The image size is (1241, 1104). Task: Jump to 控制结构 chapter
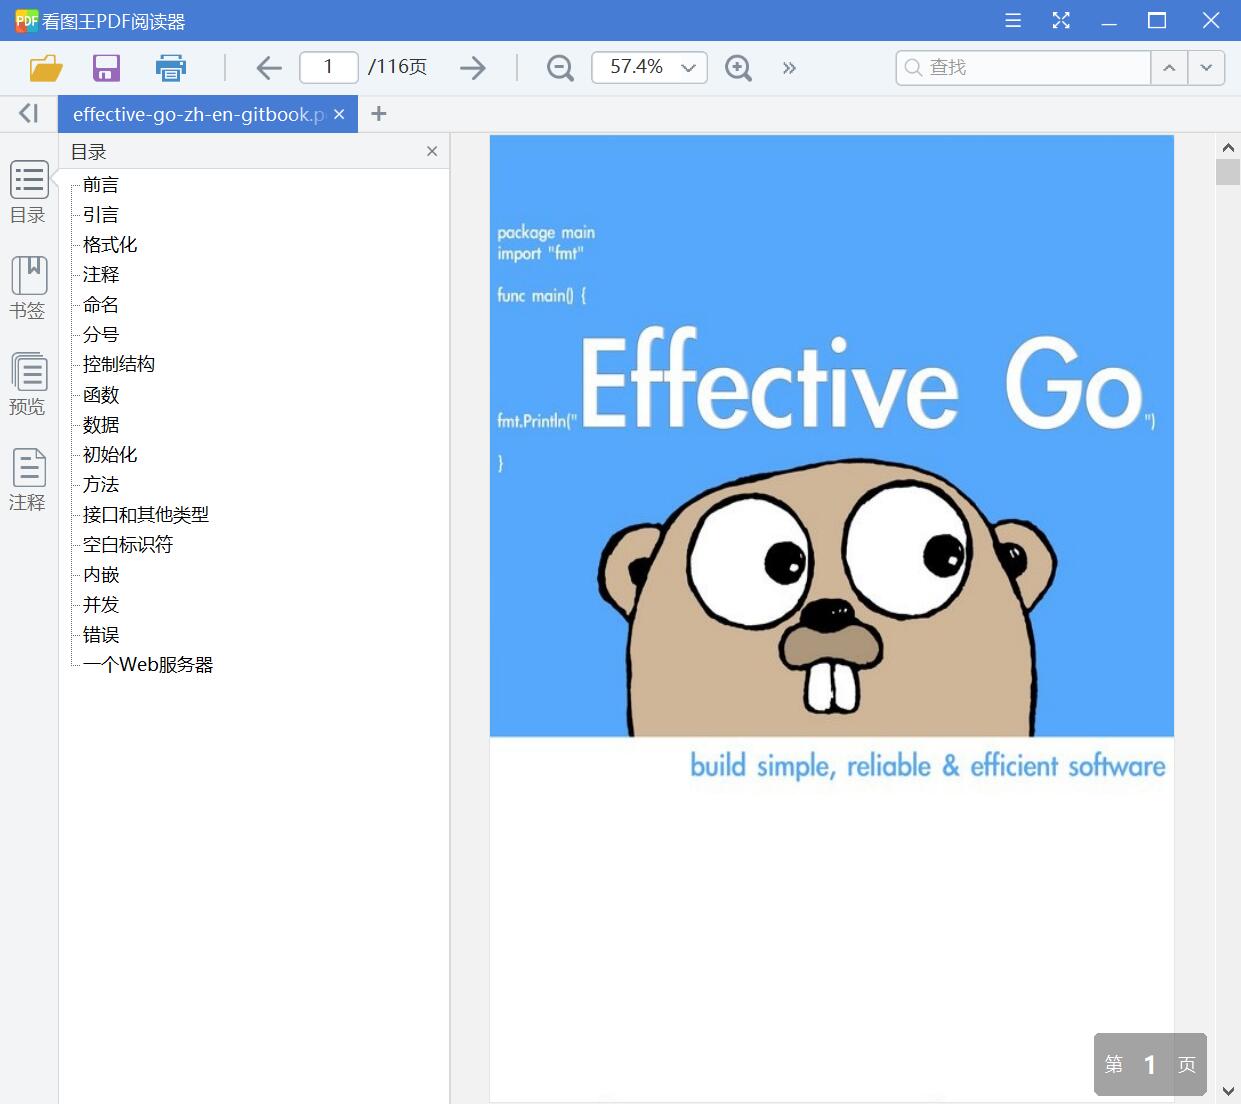coord(119,364)
